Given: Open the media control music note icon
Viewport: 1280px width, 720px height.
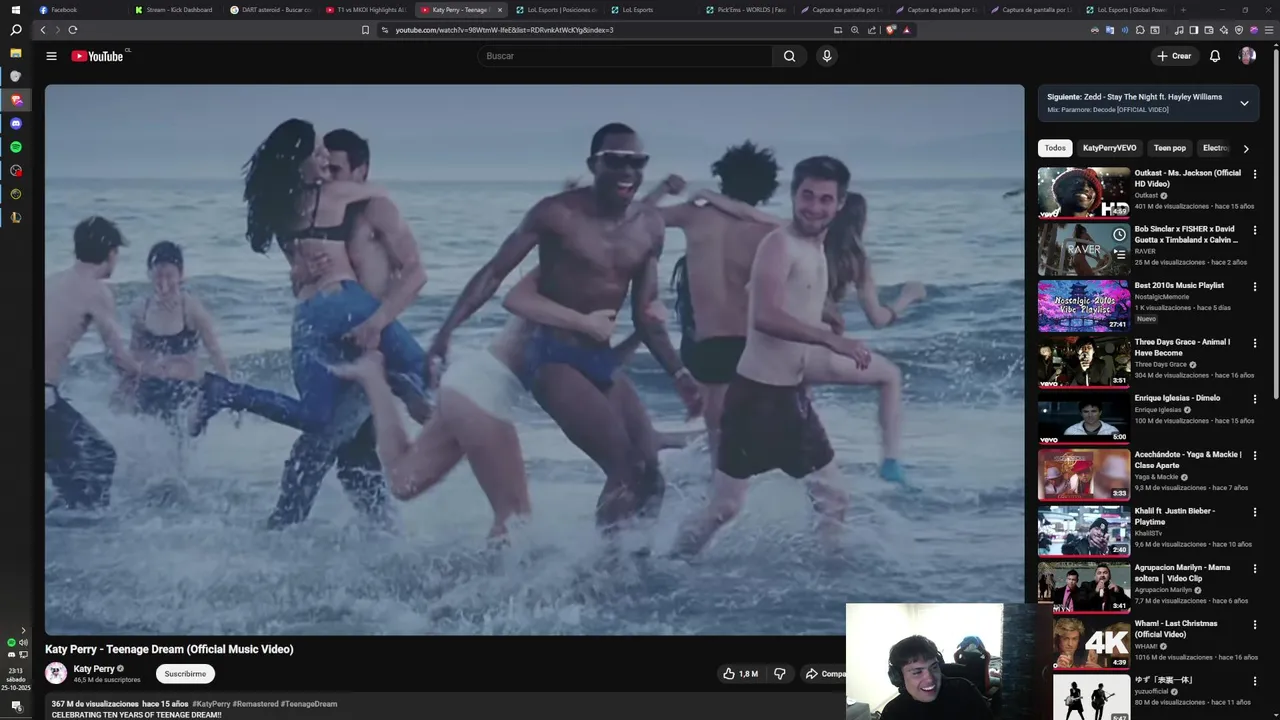Looking at the screenshot, I should (1179, 30).
